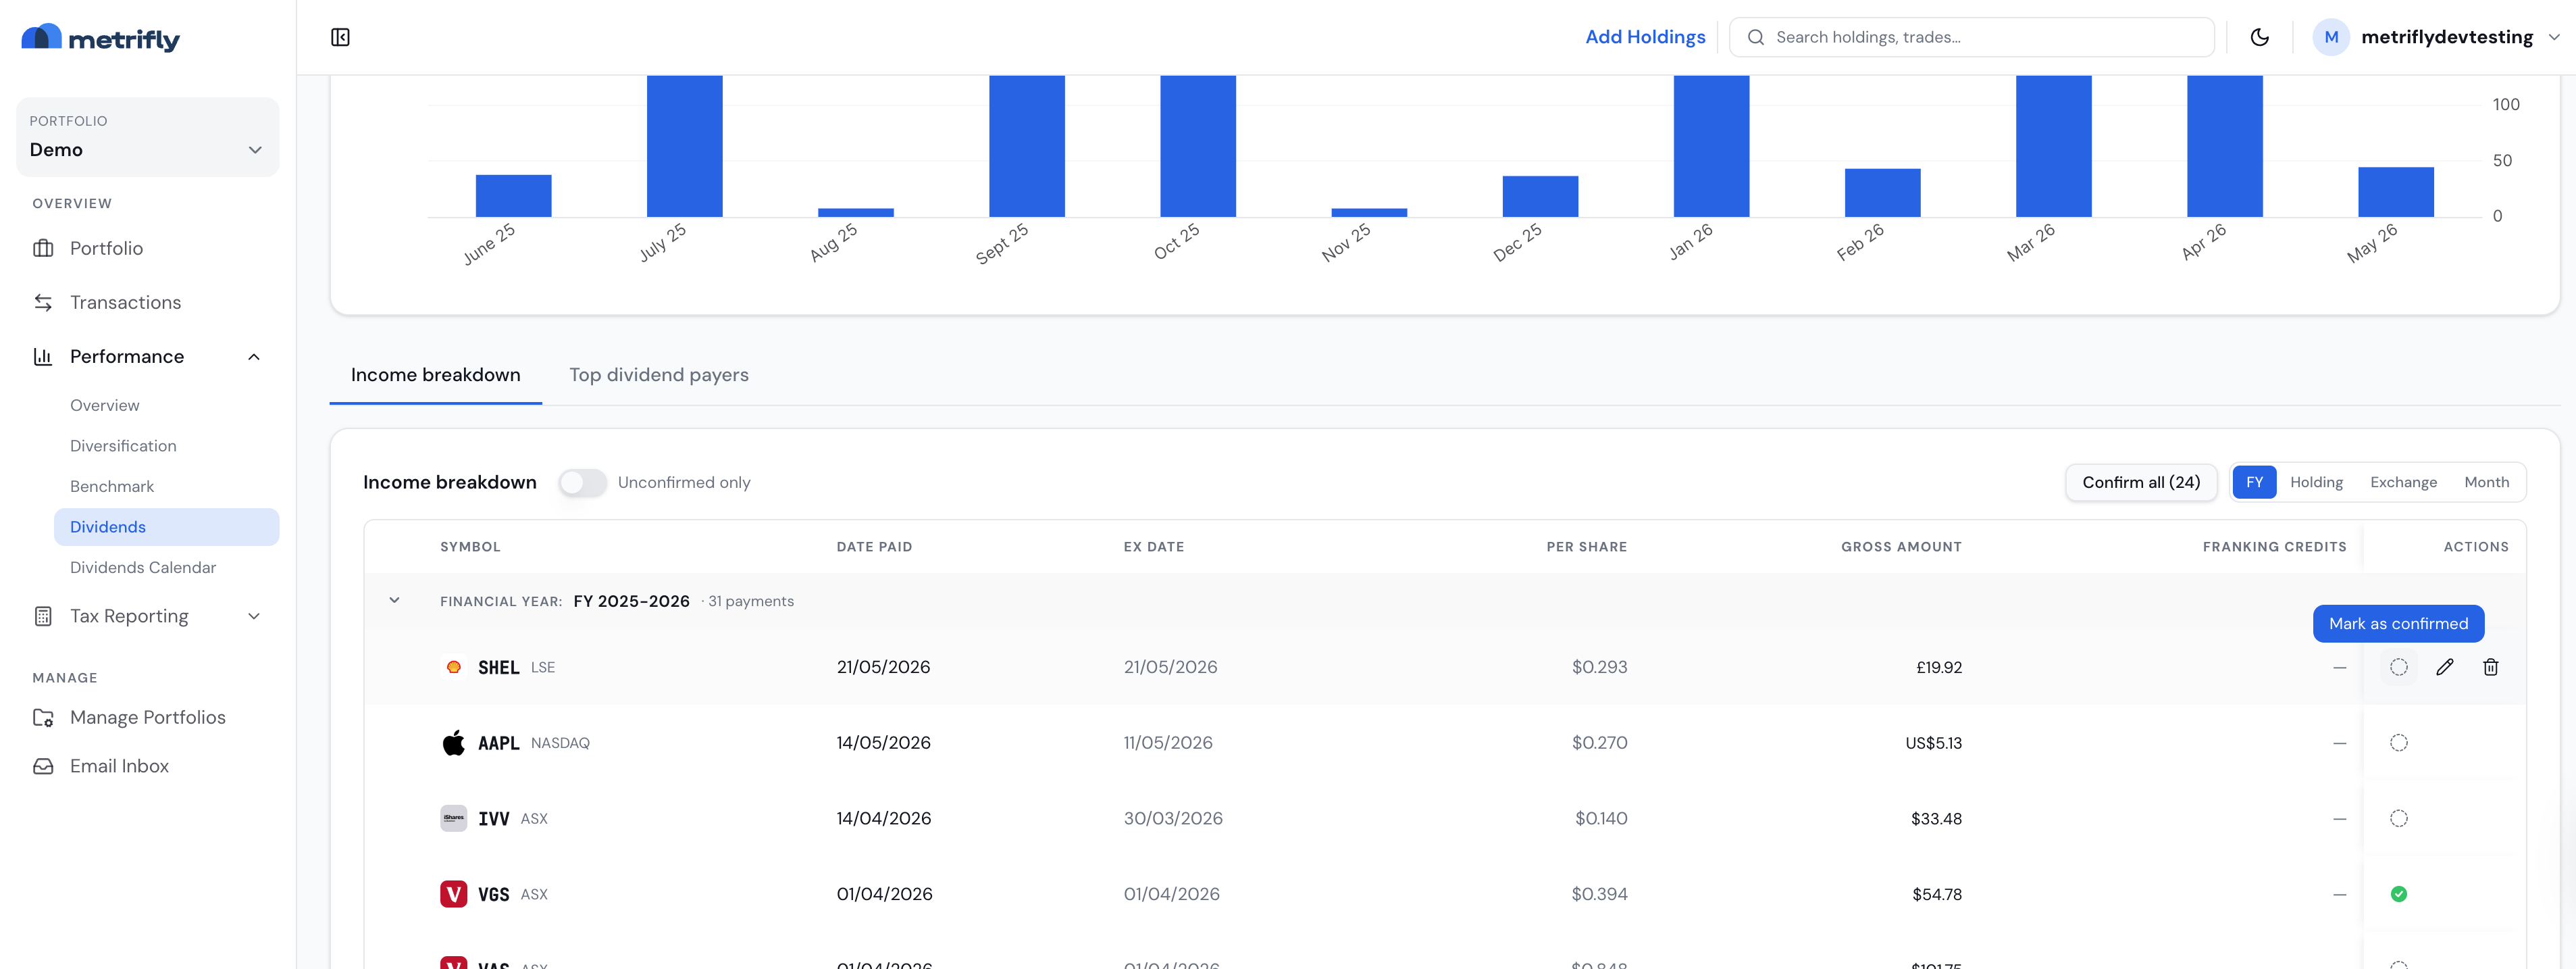2576x969 pixels.
Task: Click the Tax Reporting calculator icon
Action: point(43,616)
